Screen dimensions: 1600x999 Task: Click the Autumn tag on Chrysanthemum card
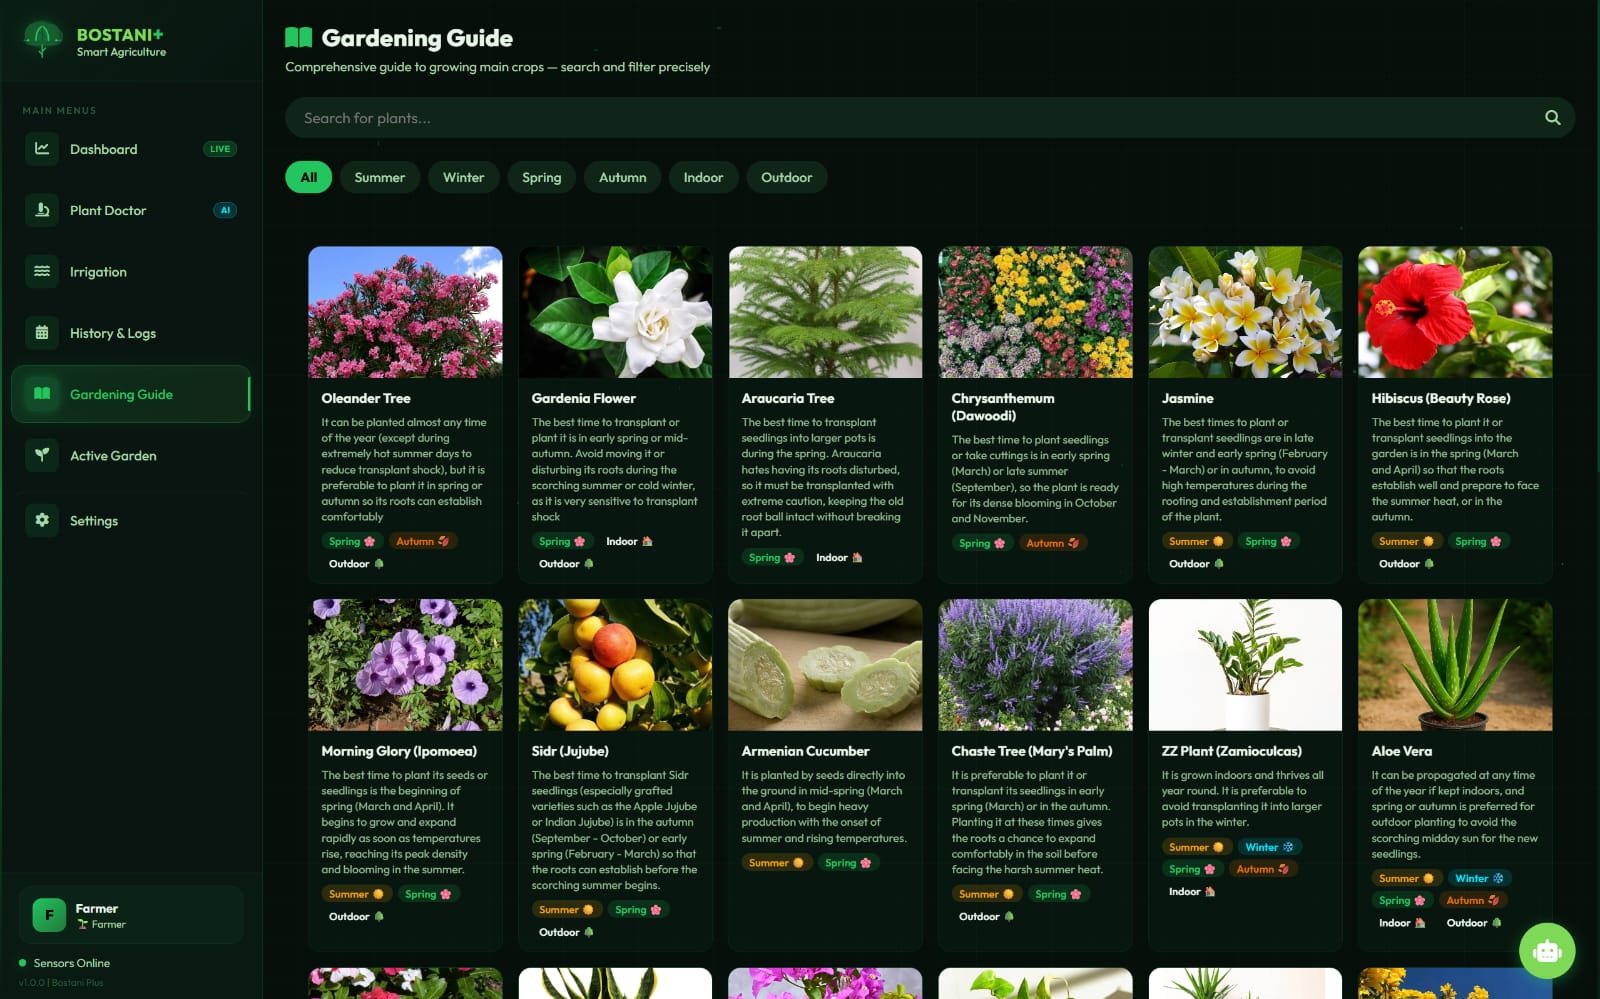pyautogui.click(x=1052, y=543)
